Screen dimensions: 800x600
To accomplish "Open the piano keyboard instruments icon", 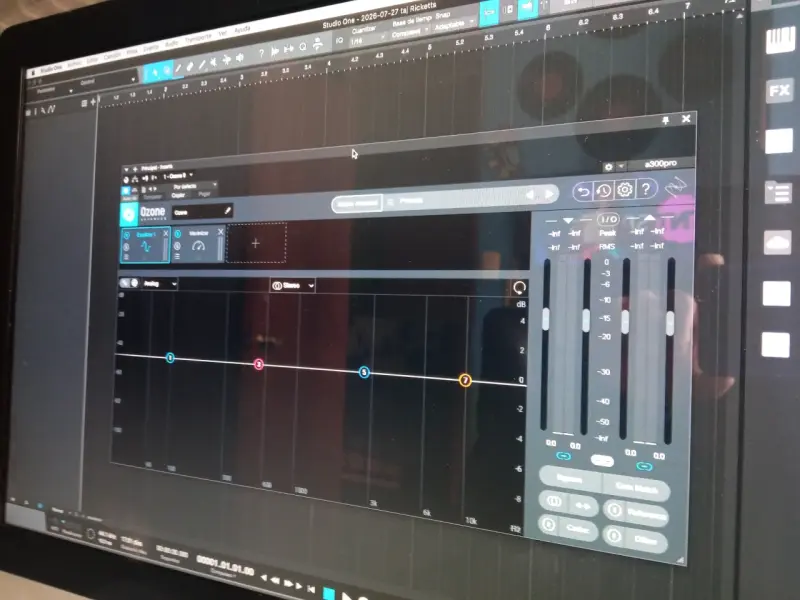I will (x=780, y=40).
